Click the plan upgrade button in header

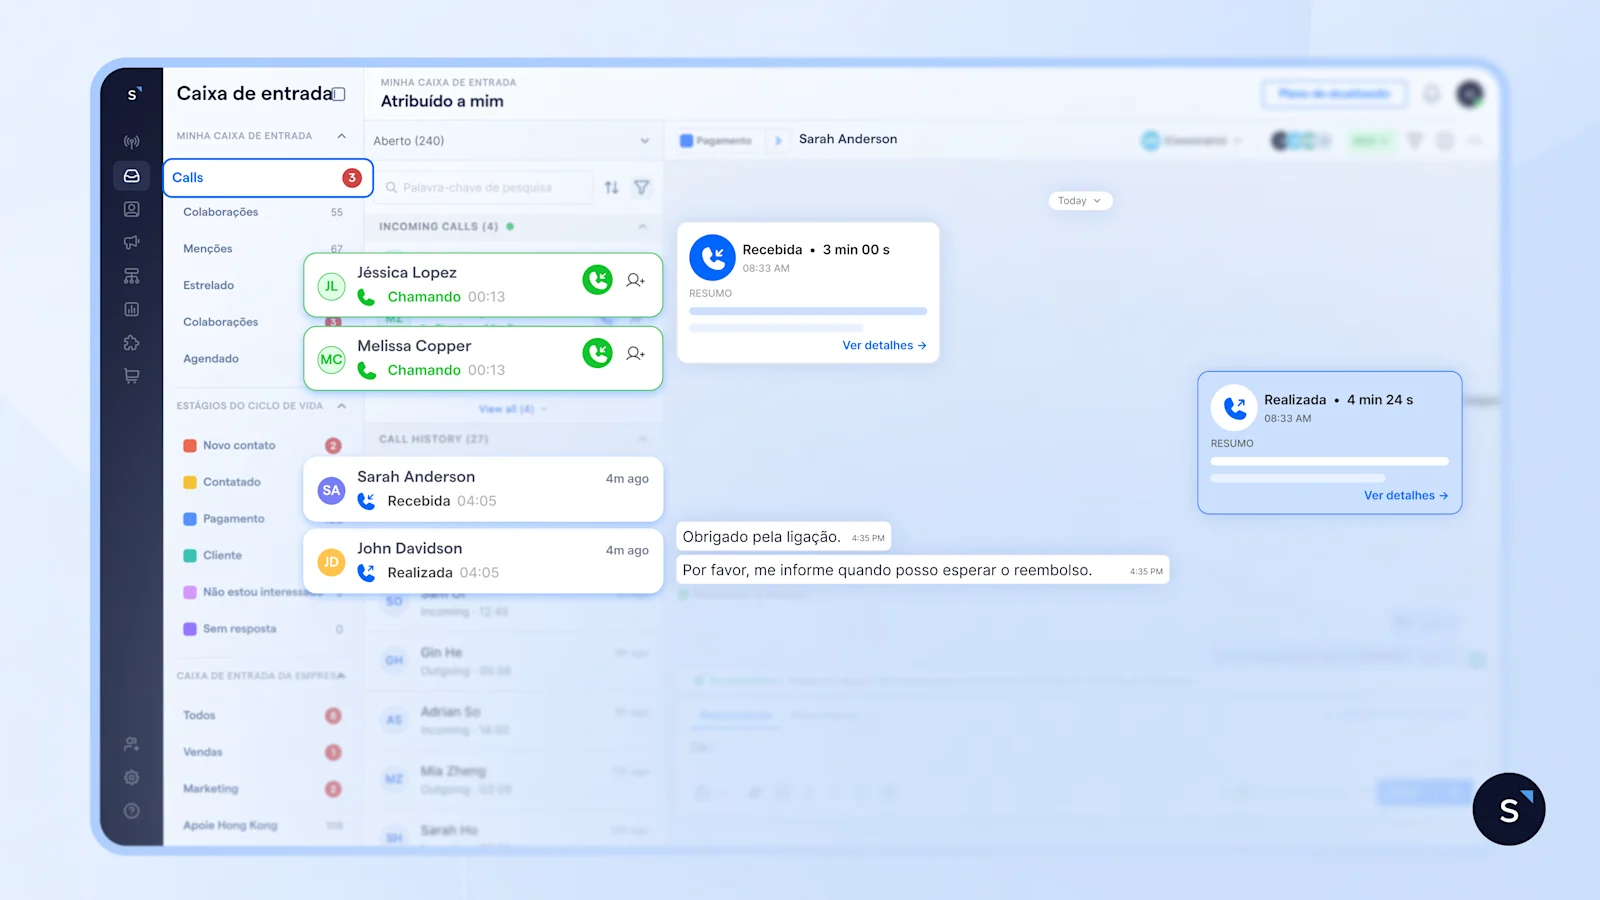coord(1334,94)
